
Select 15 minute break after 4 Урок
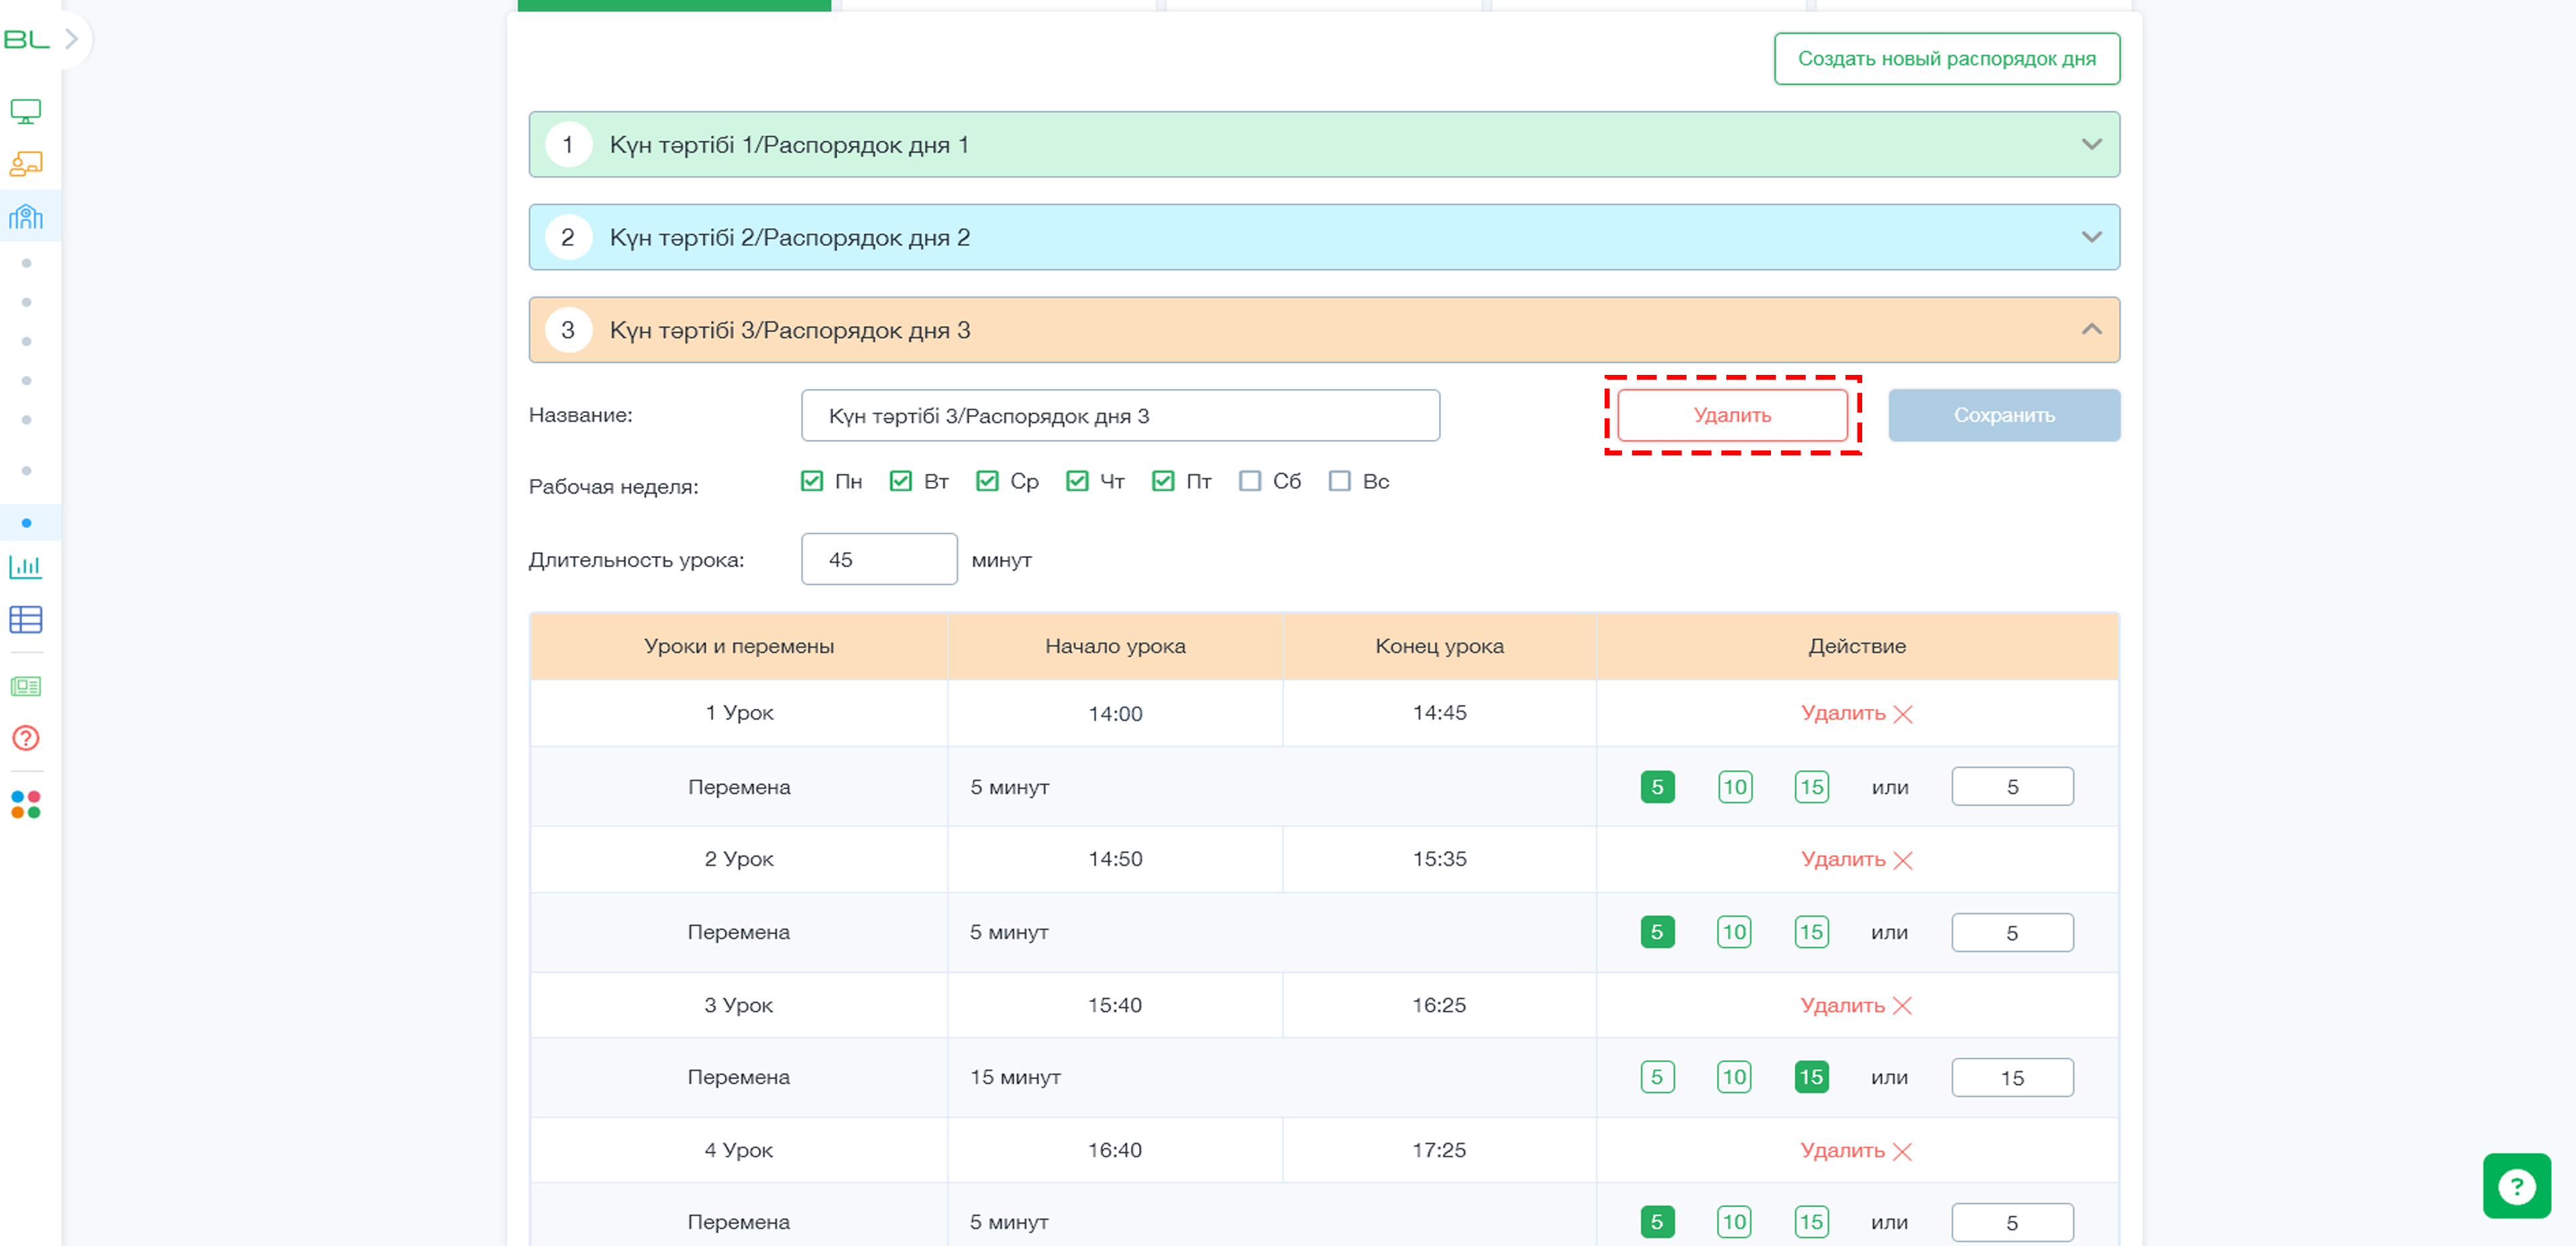1812,1222
